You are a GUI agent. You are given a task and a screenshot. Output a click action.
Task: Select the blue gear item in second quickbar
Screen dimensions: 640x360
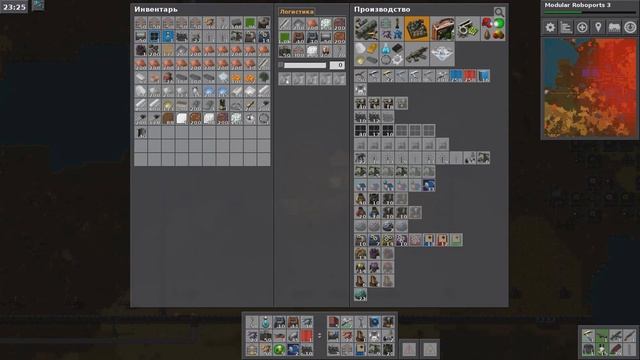pyautogui.click(x=374, y=322)
